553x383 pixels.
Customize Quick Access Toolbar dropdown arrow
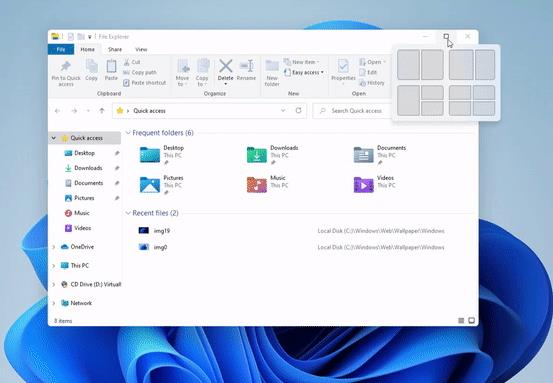(x=90, y=37)
